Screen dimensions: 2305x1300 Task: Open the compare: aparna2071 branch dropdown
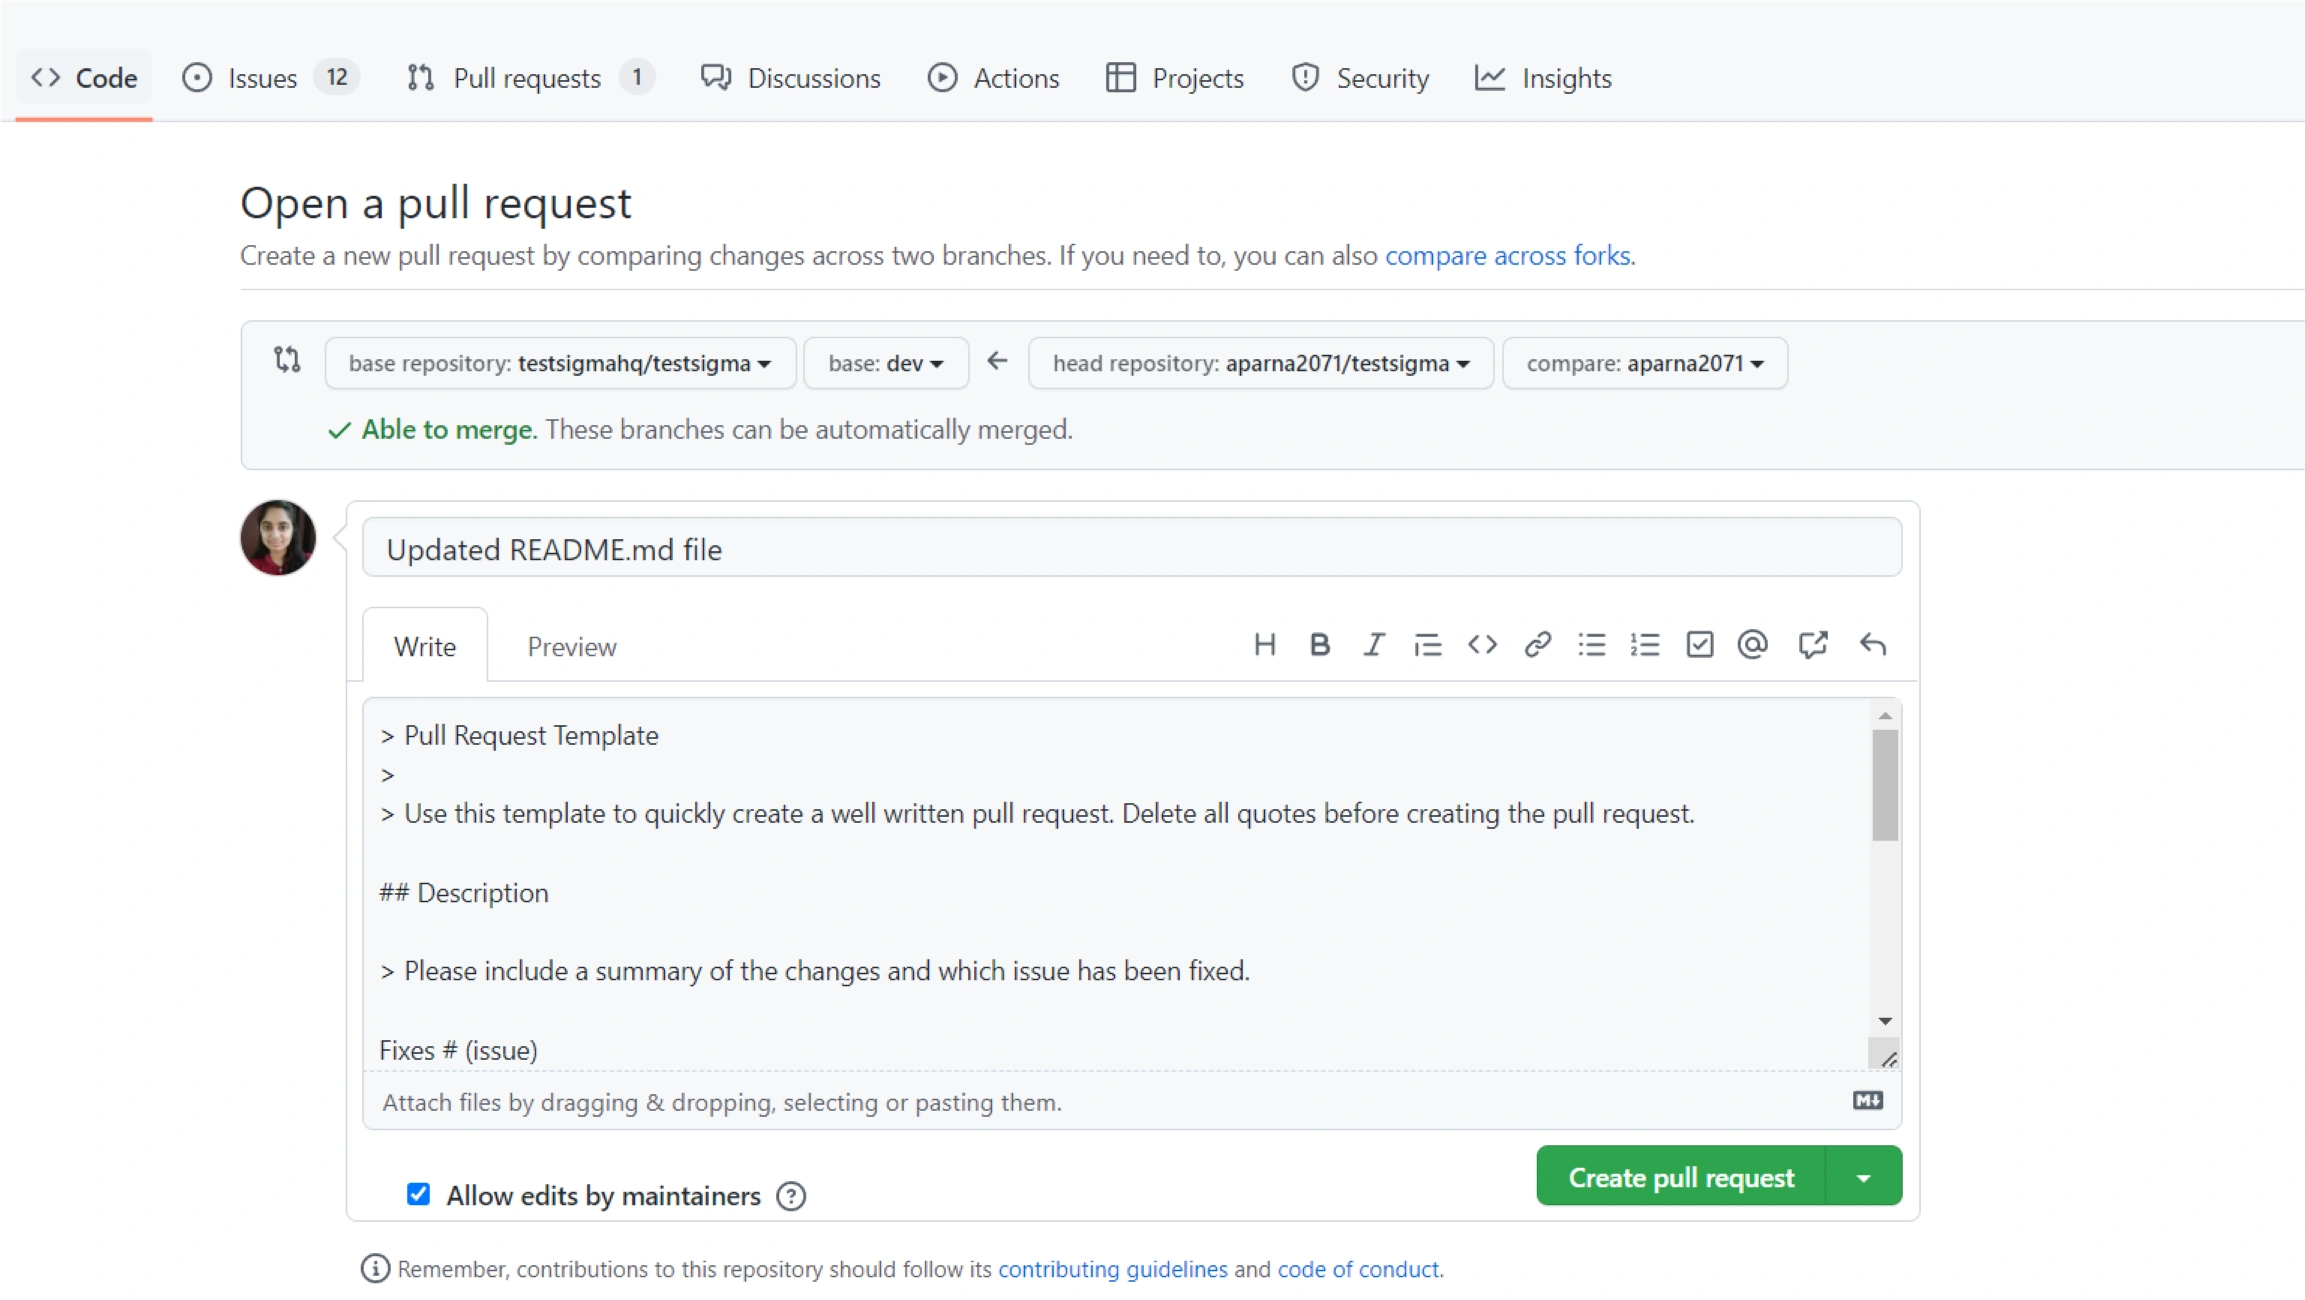[1644, 363]
